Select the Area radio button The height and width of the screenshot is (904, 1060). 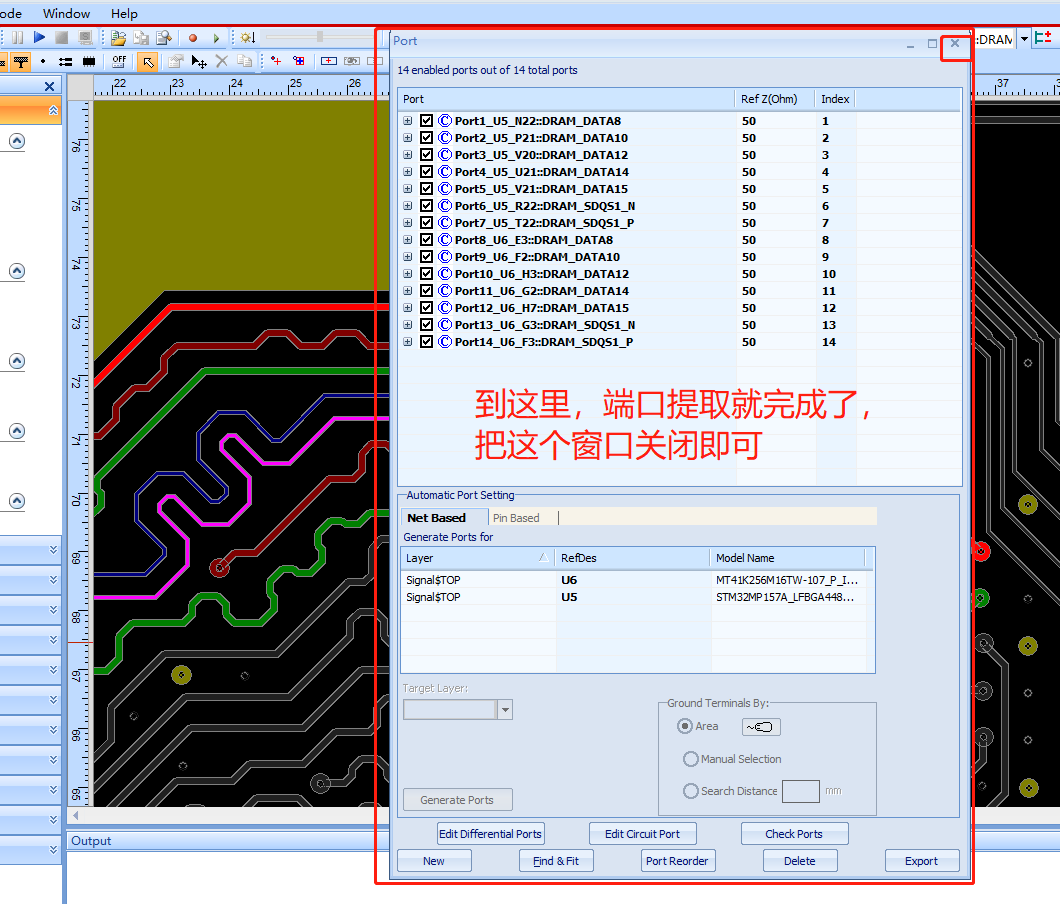685,726
